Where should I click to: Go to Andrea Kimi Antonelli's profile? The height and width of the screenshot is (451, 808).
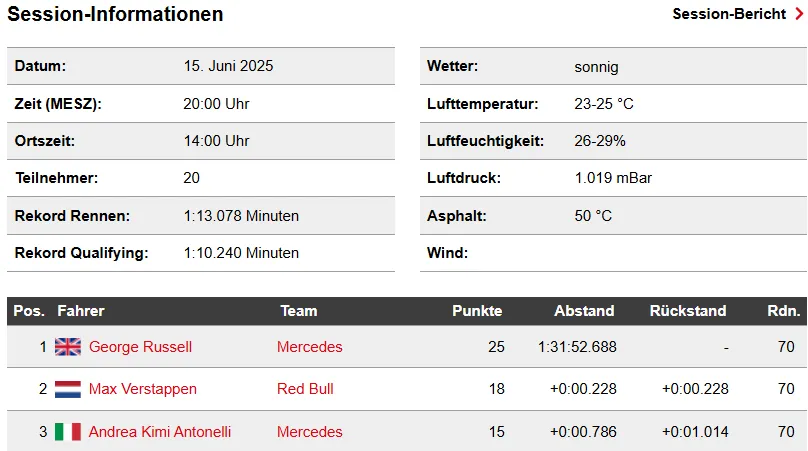[x=160, y=431]
